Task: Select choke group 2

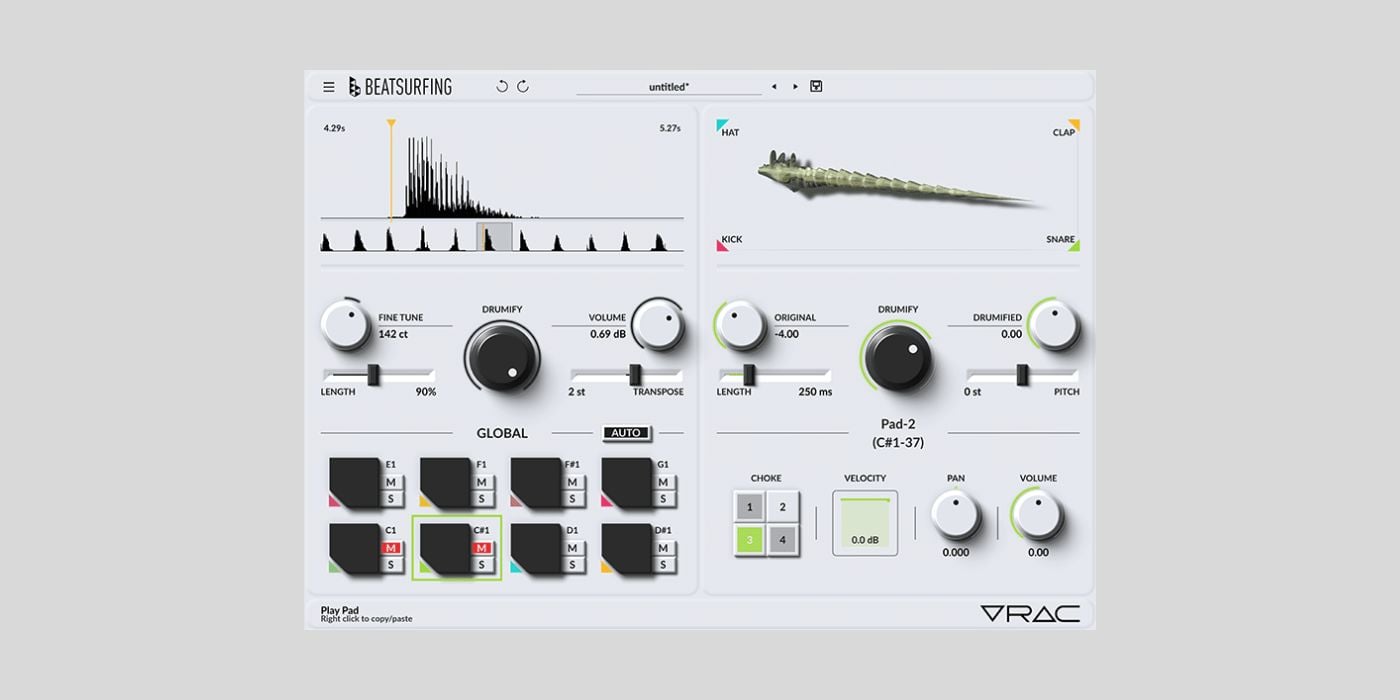Action: 783,507
